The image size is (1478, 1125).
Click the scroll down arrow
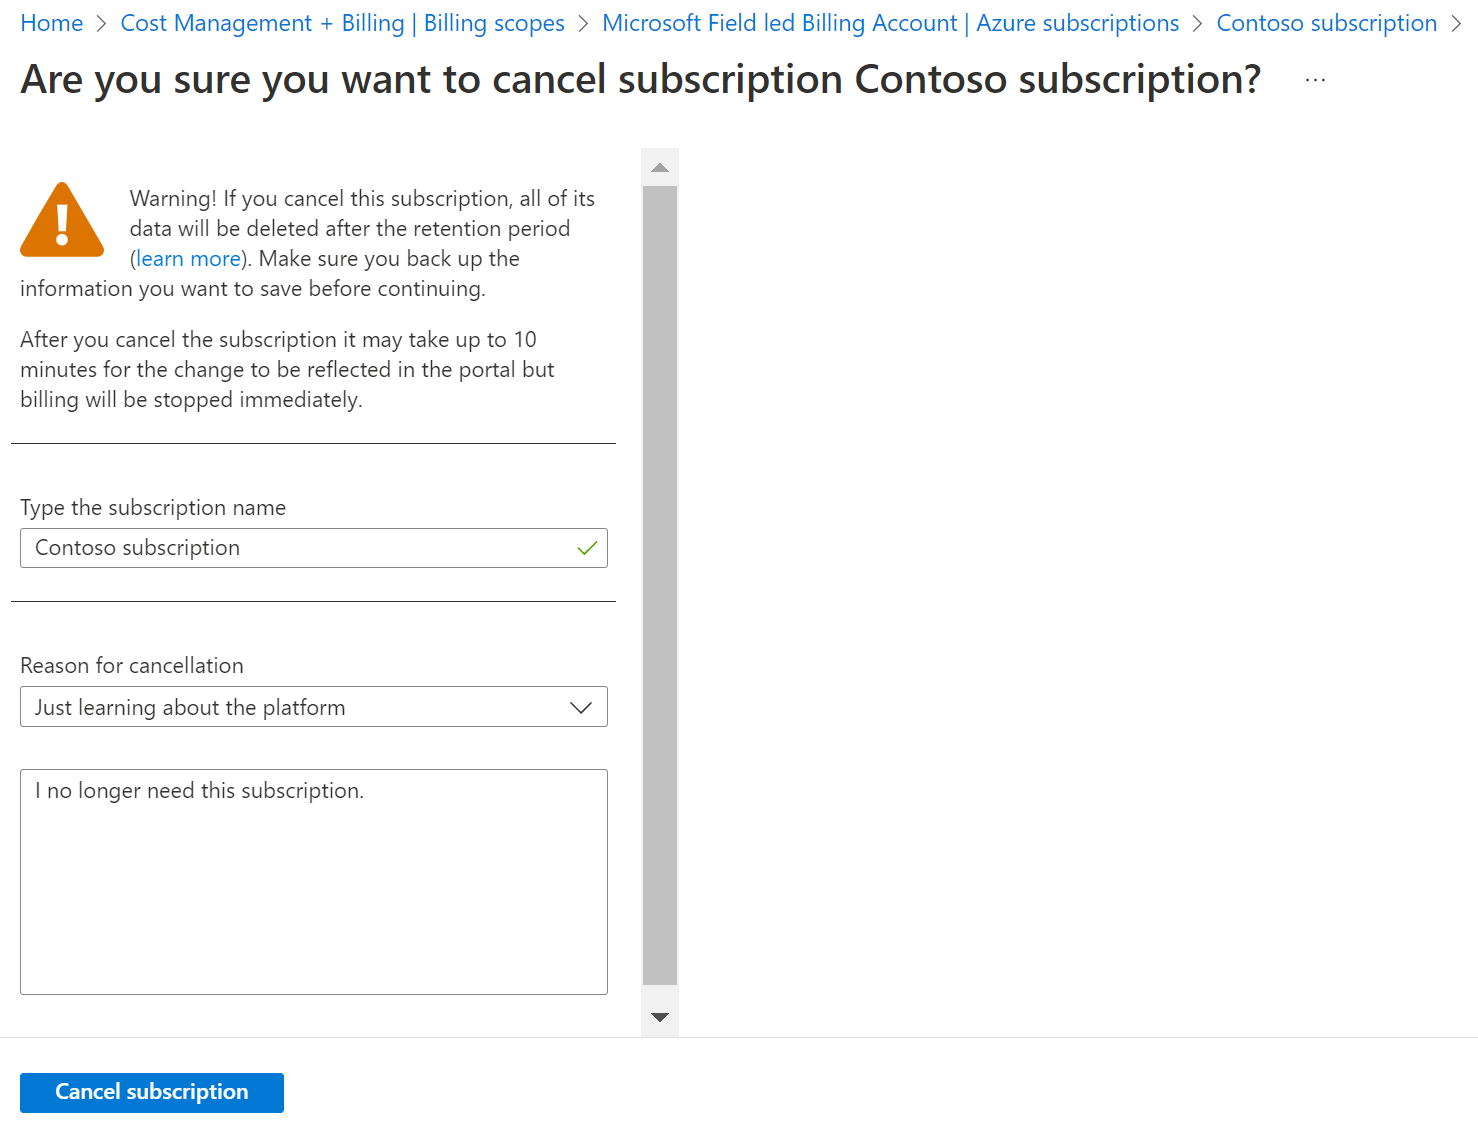click(660, 1017)
